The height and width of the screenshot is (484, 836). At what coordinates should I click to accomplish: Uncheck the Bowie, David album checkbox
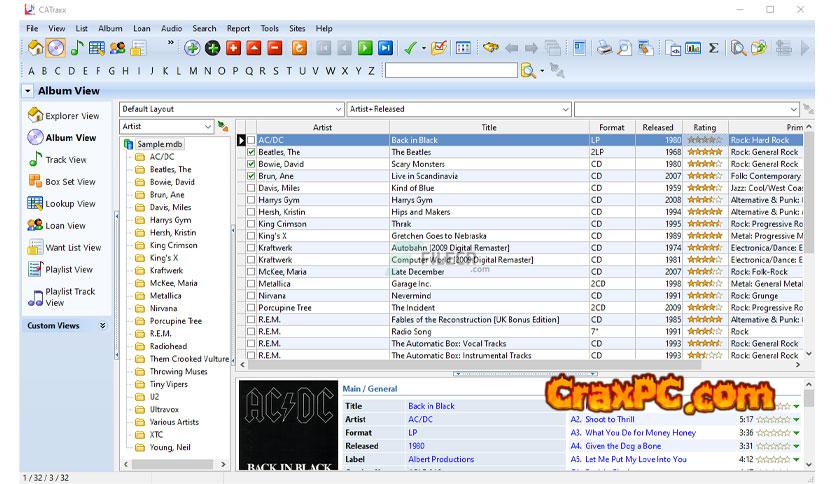pyautogui.click(x=251, y=164)
